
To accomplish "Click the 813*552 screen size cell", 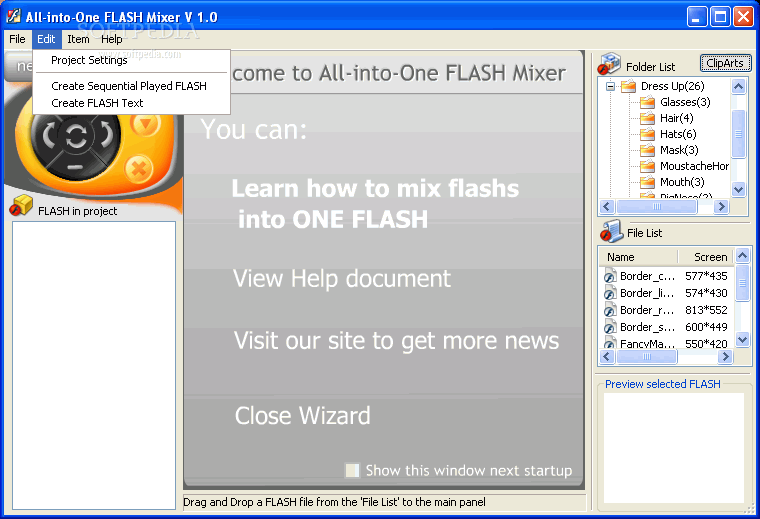I will [x=706, y=310].
